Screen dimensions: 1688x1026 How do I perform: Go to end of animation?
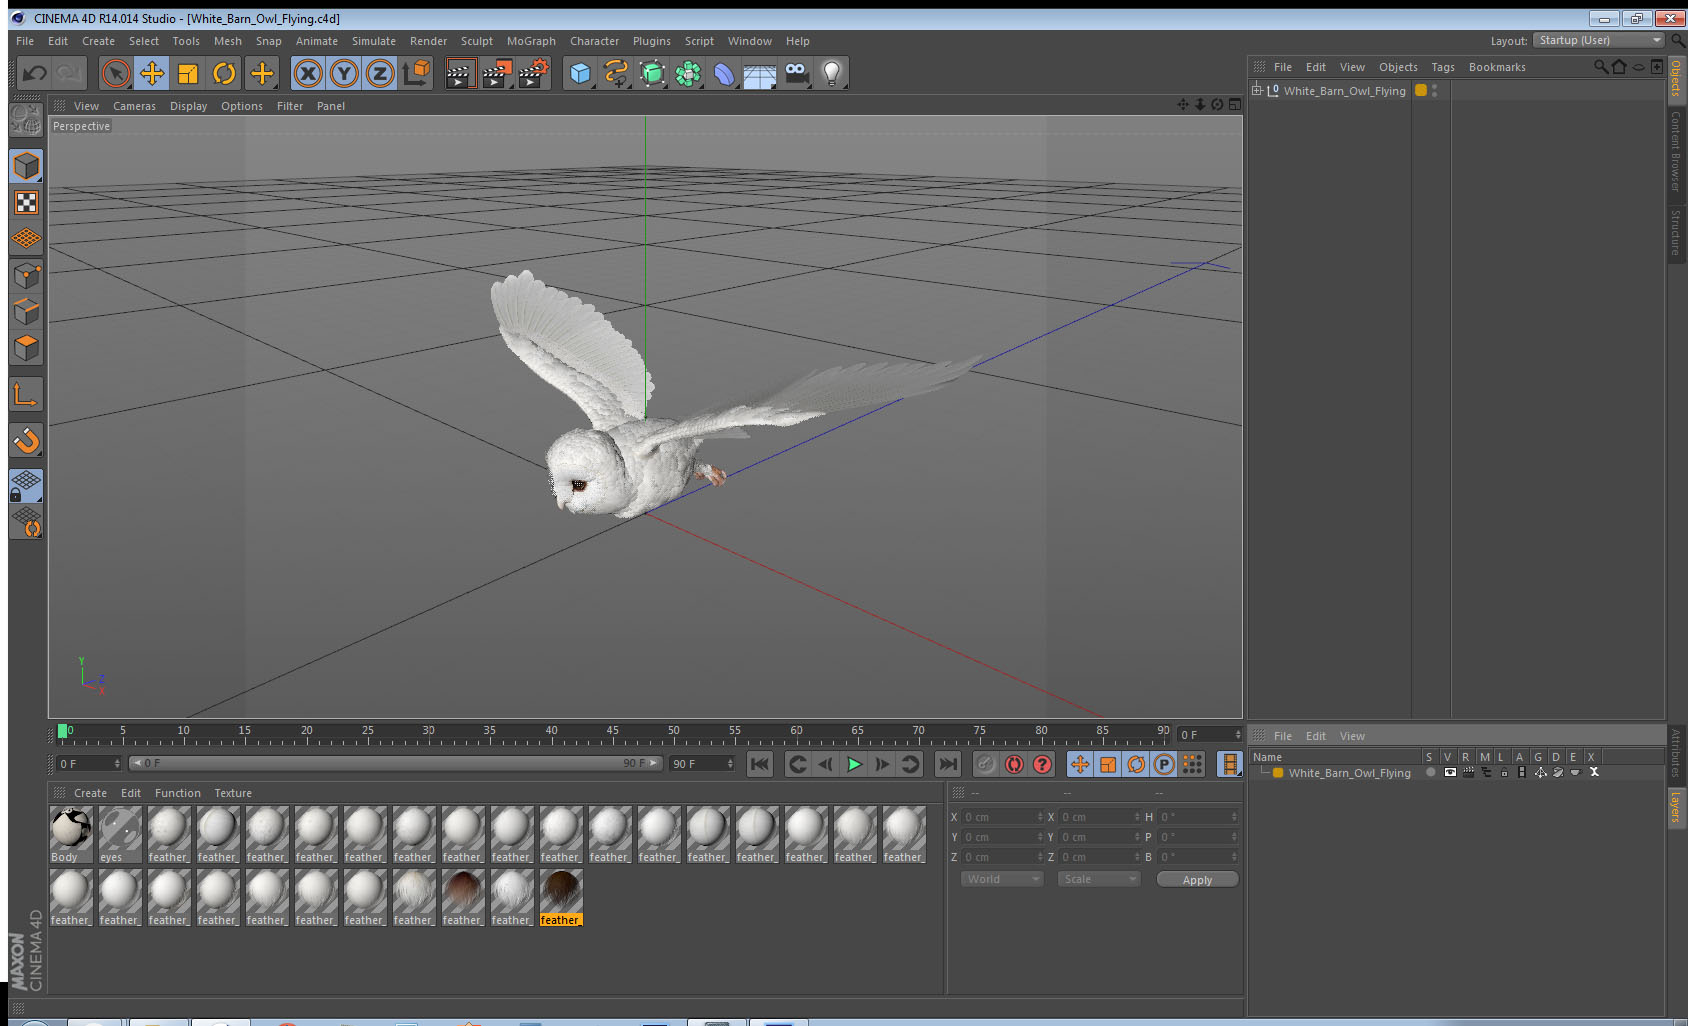pyautogui.click(x=947, y=764)
